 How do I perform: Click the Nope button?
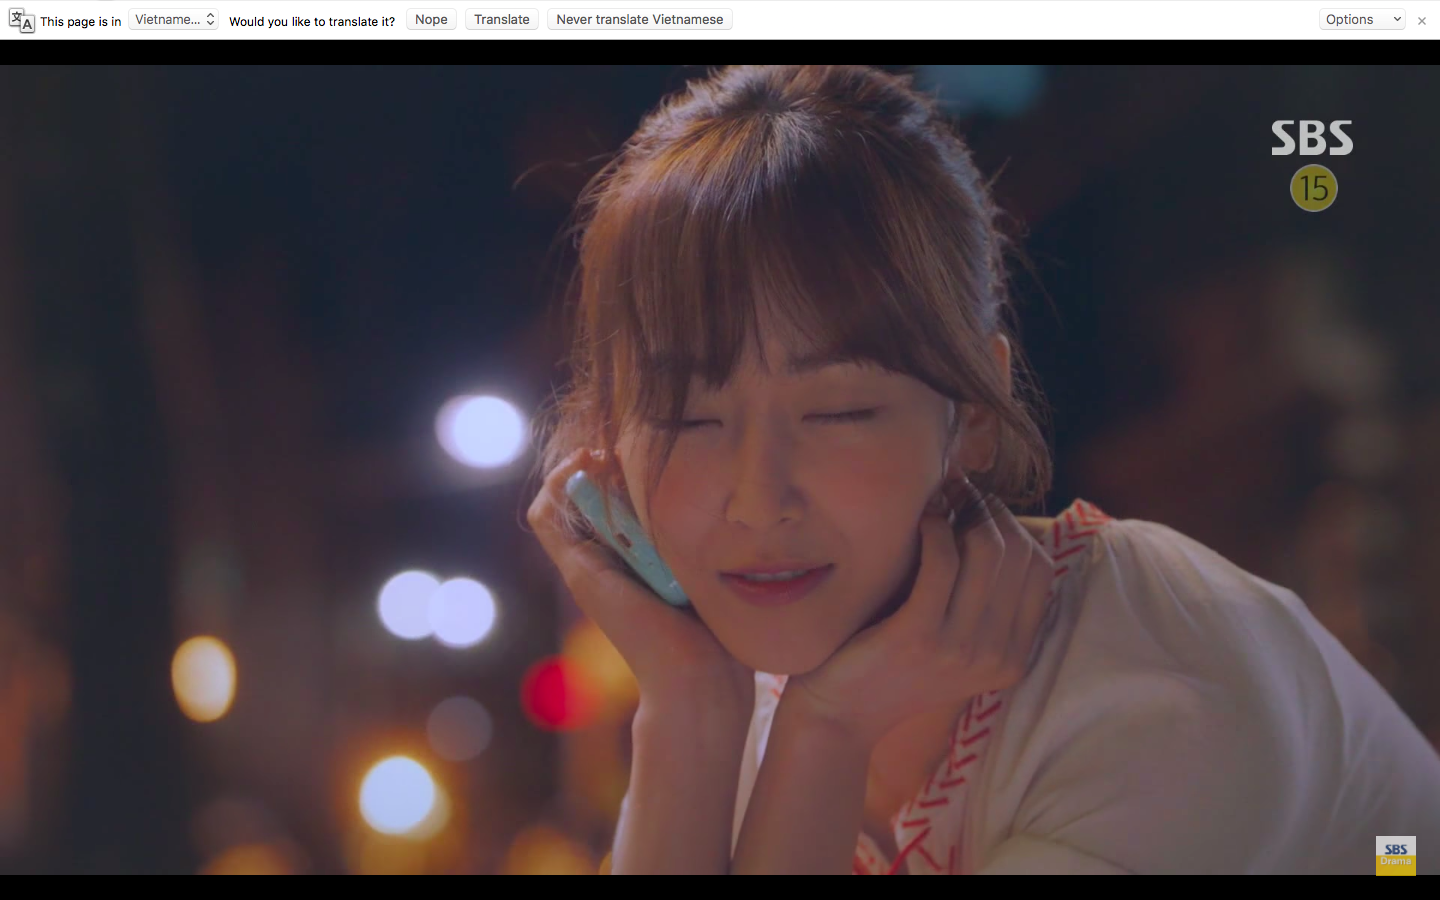click(x=431, y=20)
